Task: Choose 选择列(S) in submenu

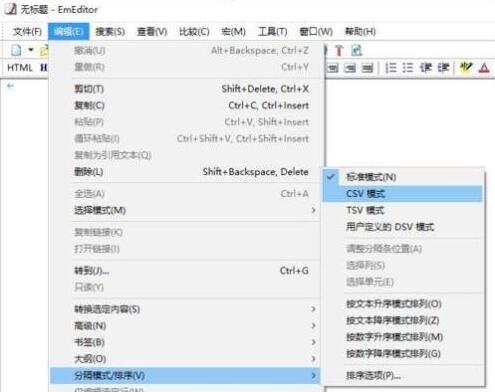Action: click(x=403, y=265)
